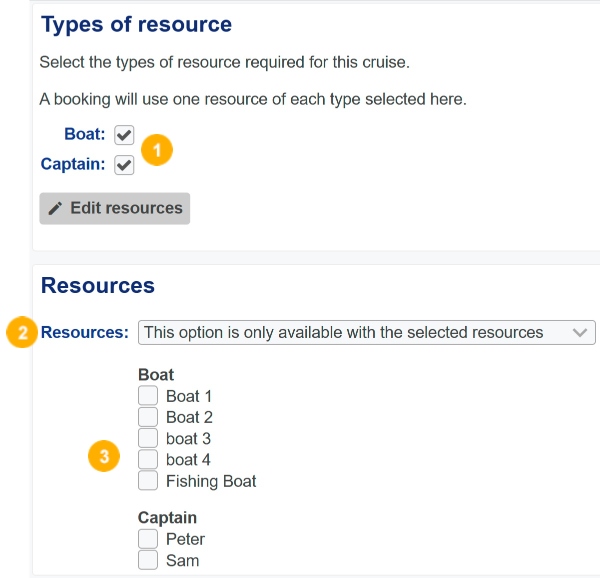The image size is (600, 578).
Task: Click the boat 3 label text
Action: pos(188,439)
